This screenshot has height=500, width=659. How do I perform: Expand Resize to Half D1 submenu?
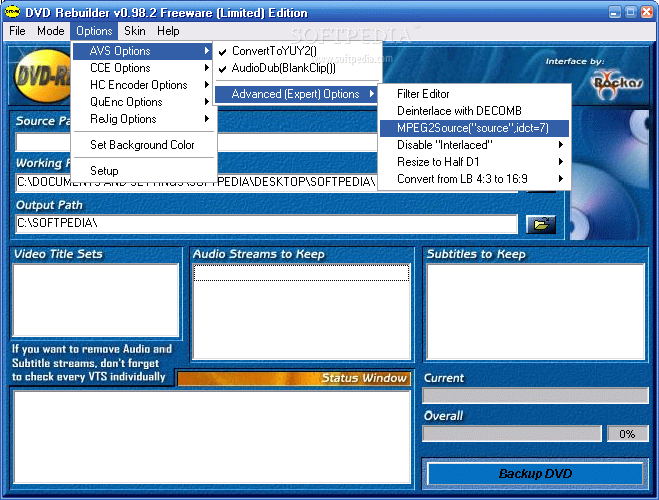point(474,162)
